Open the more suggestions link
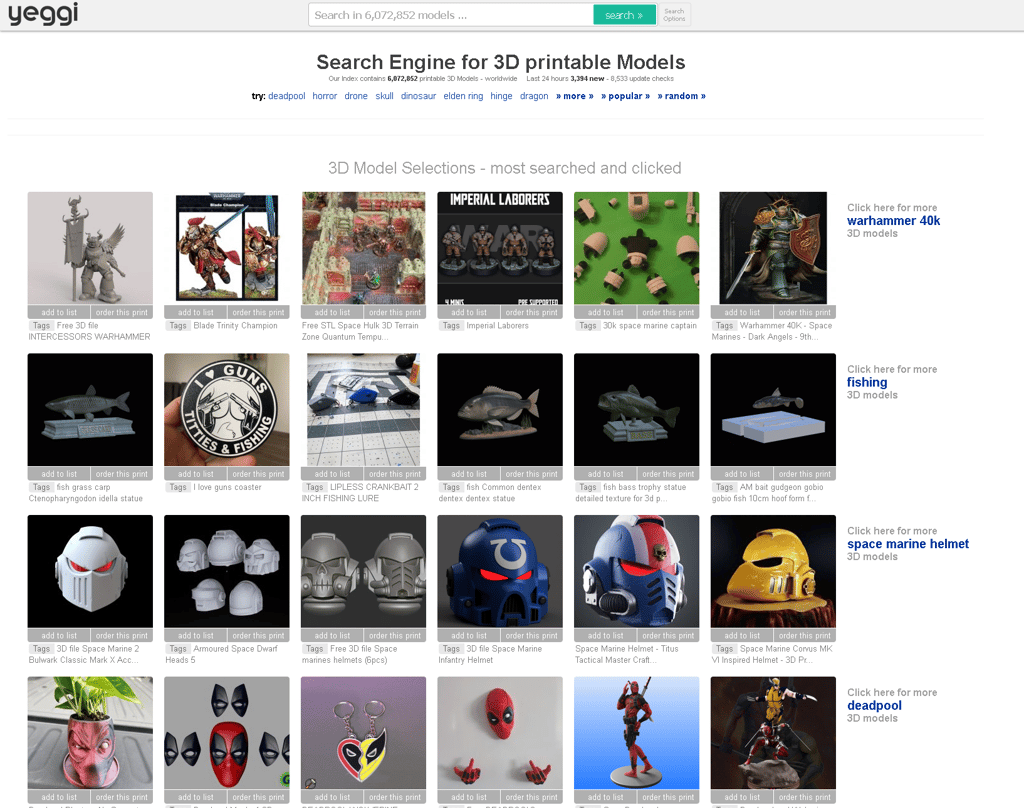The height and width of the screenshot is (808, 1024). [575, 96]
